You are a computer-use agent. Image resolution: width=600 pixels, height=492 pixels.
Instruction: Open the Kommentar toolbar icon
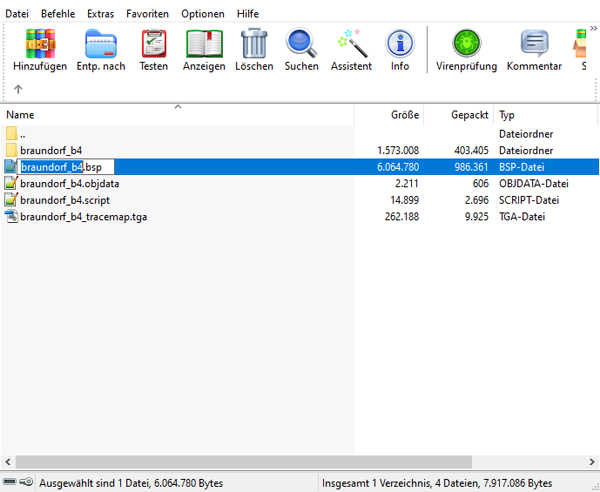tap(534, 43)
